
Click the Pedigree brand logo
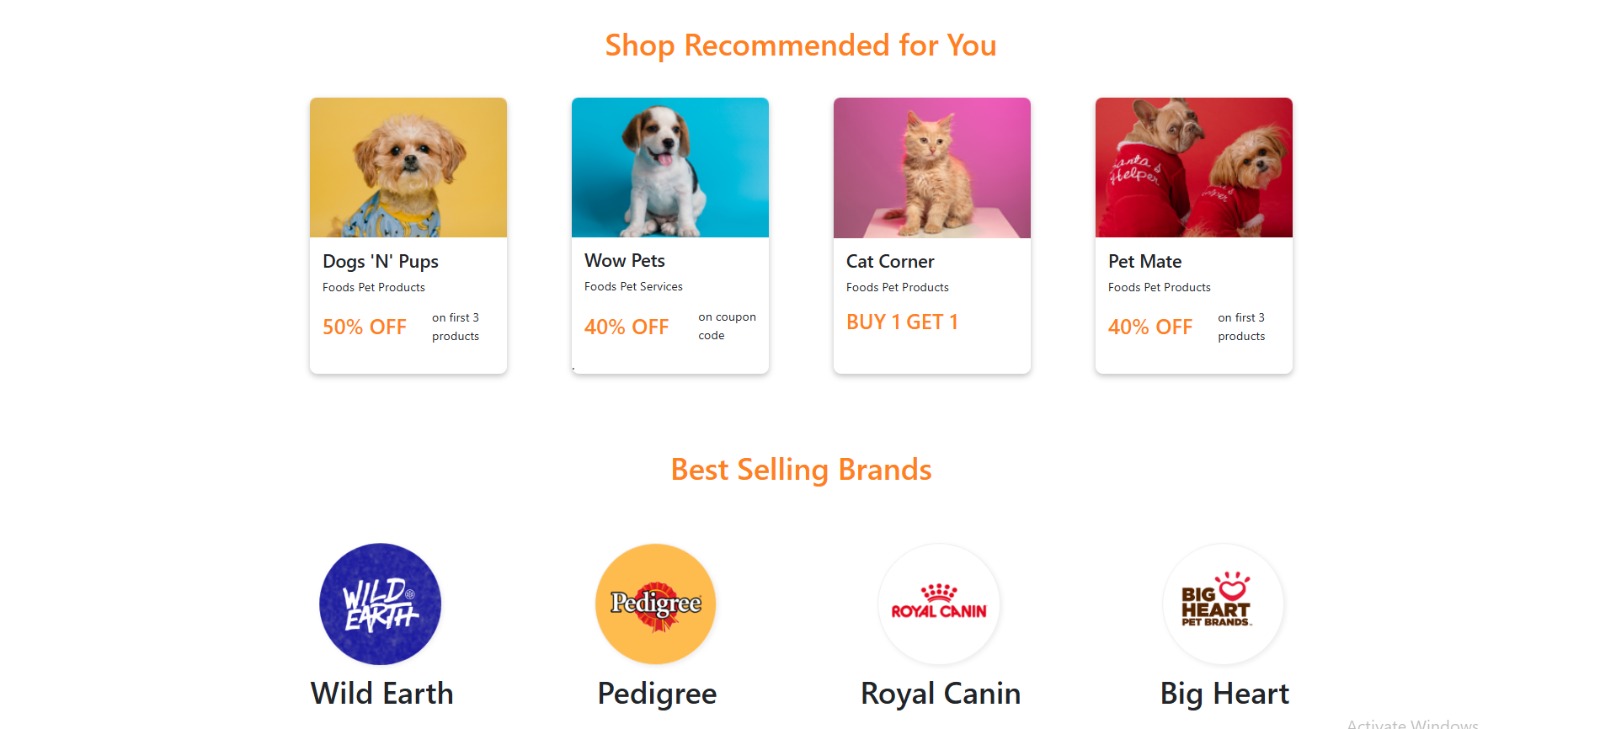(x=656, y=604)
